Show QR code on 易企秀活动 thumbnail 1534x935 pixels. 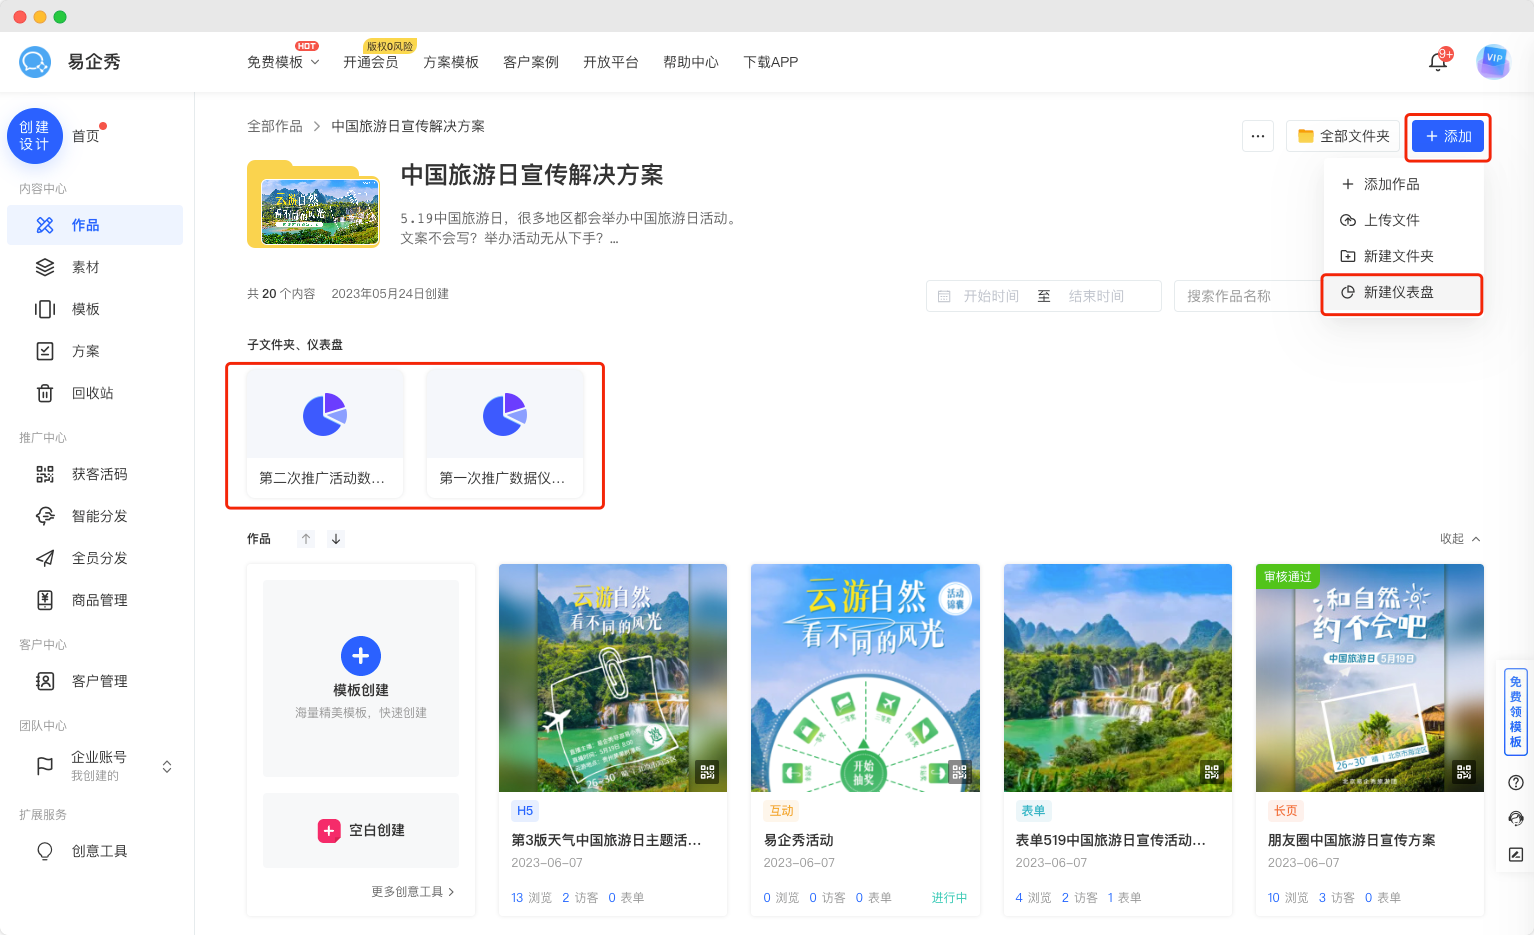click(x=960, y=772)
